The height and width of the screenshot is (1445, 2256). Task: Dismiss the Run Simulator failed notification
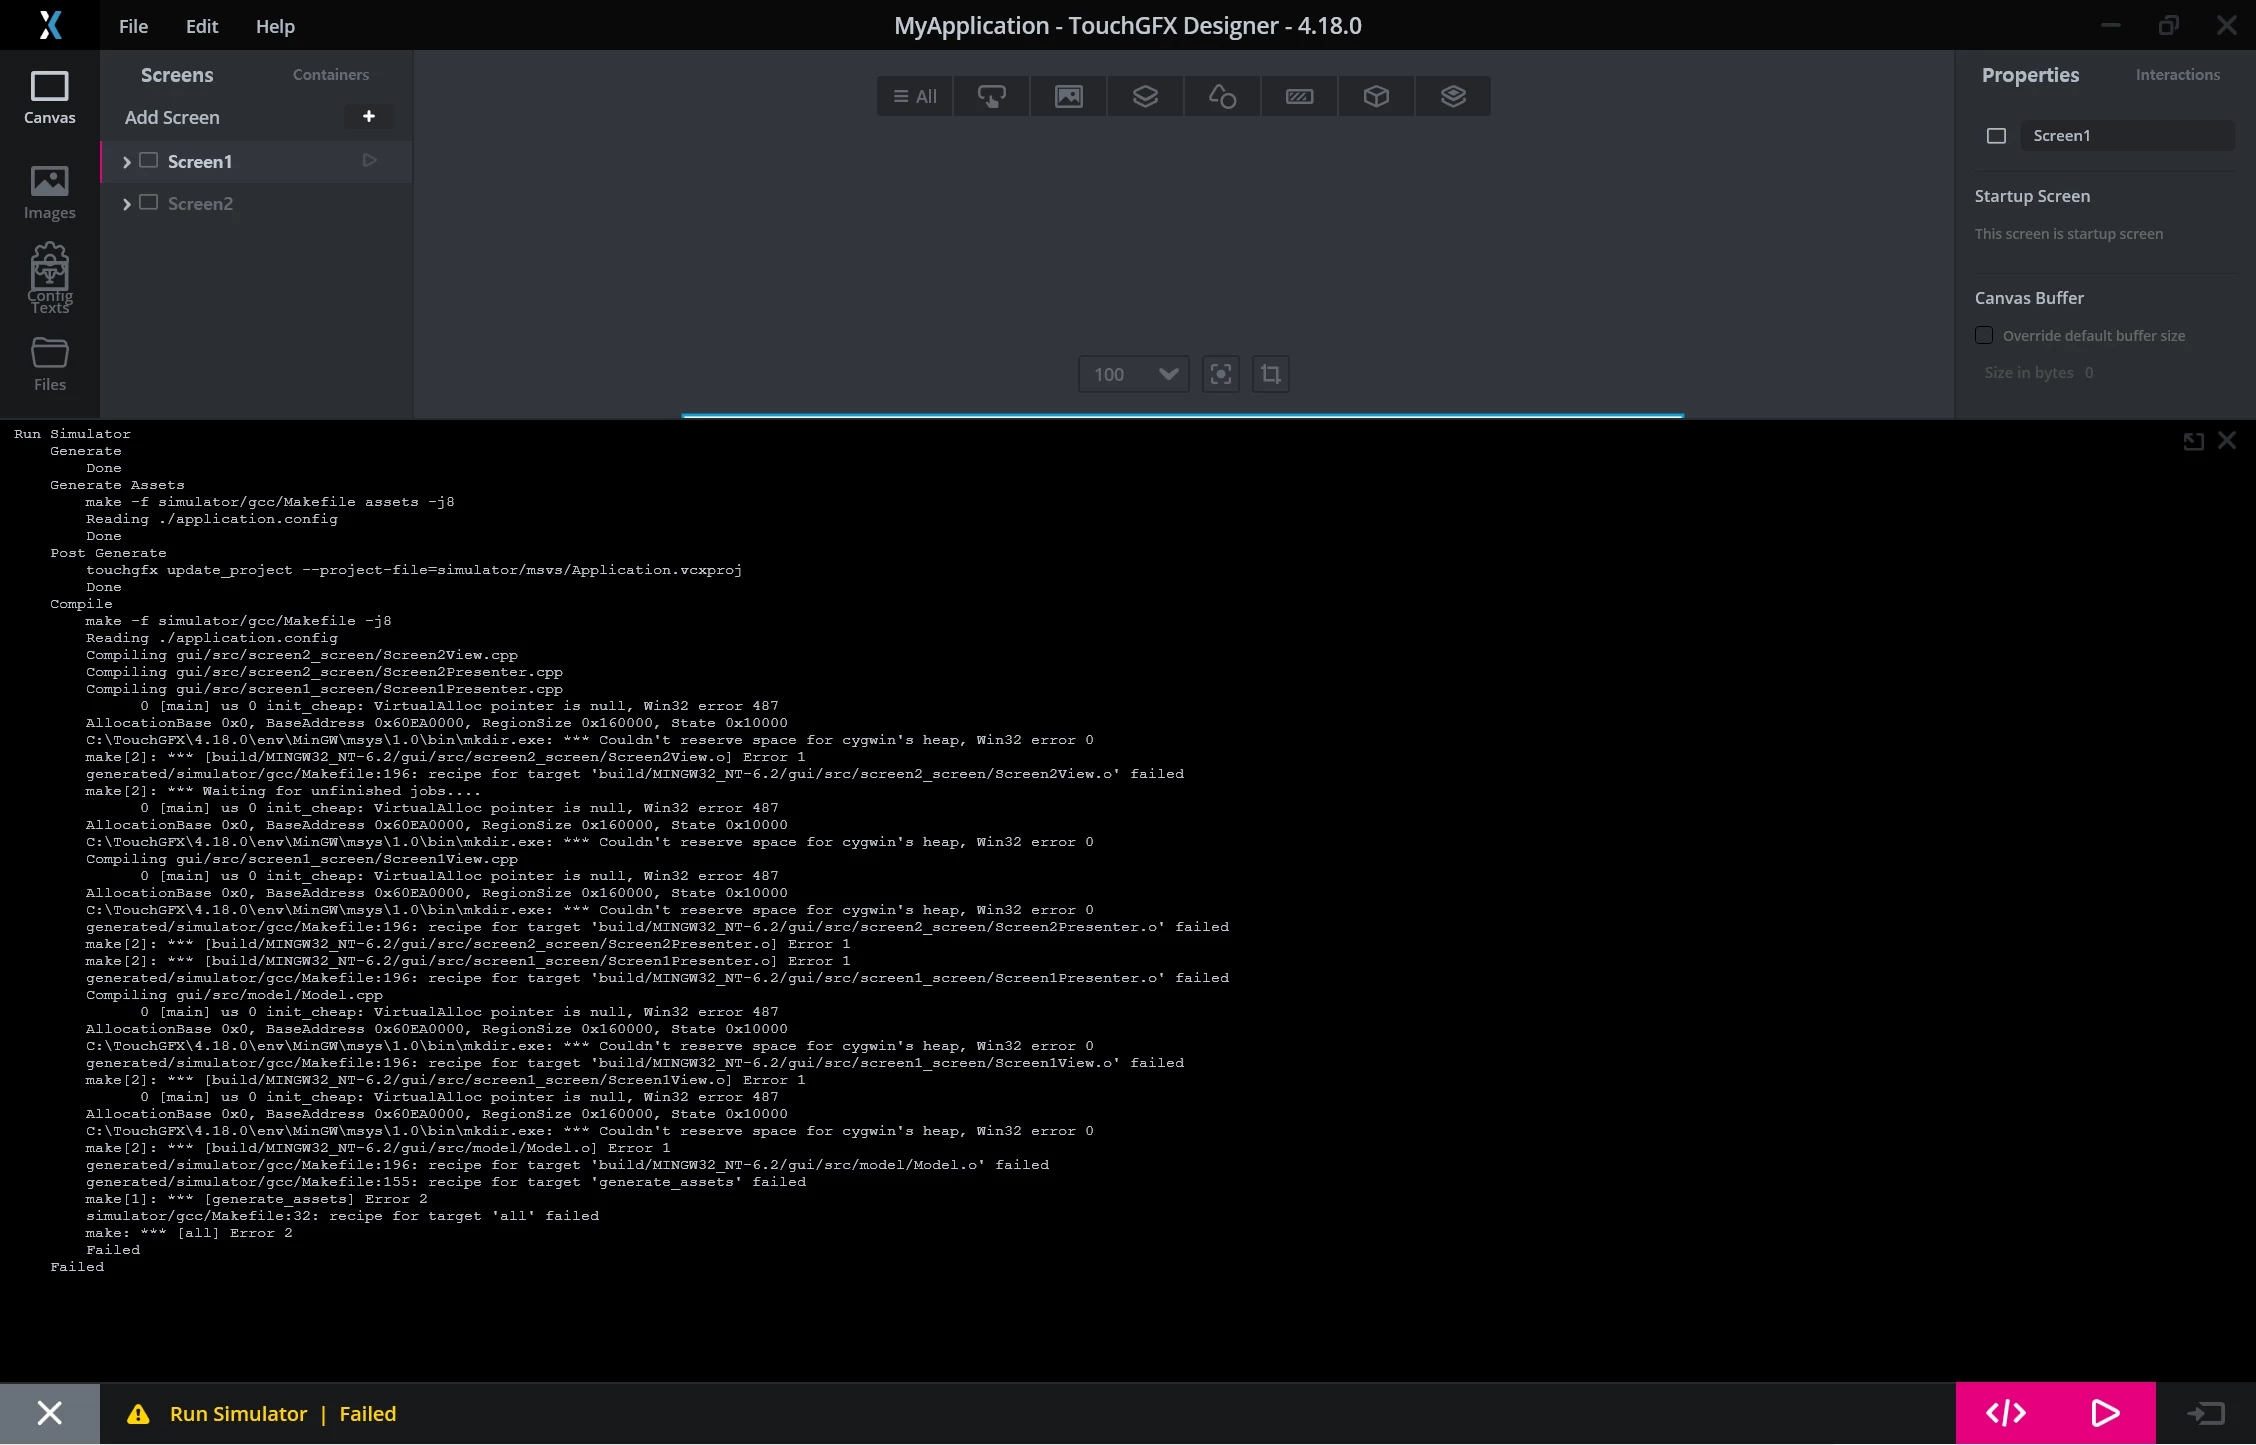point(49,1413)
